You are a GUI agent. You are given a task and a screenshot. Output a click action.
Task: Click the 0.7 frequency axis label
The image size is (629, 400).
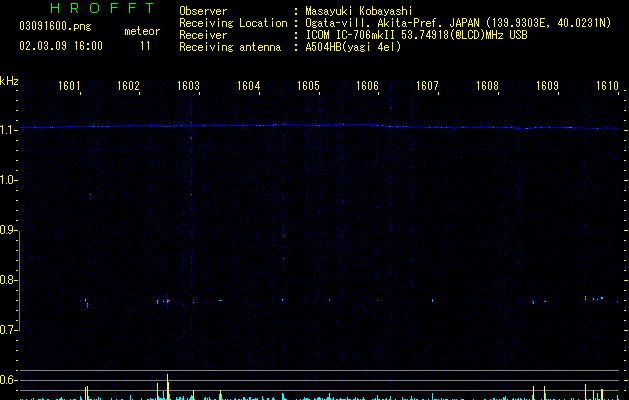(8, 330)
